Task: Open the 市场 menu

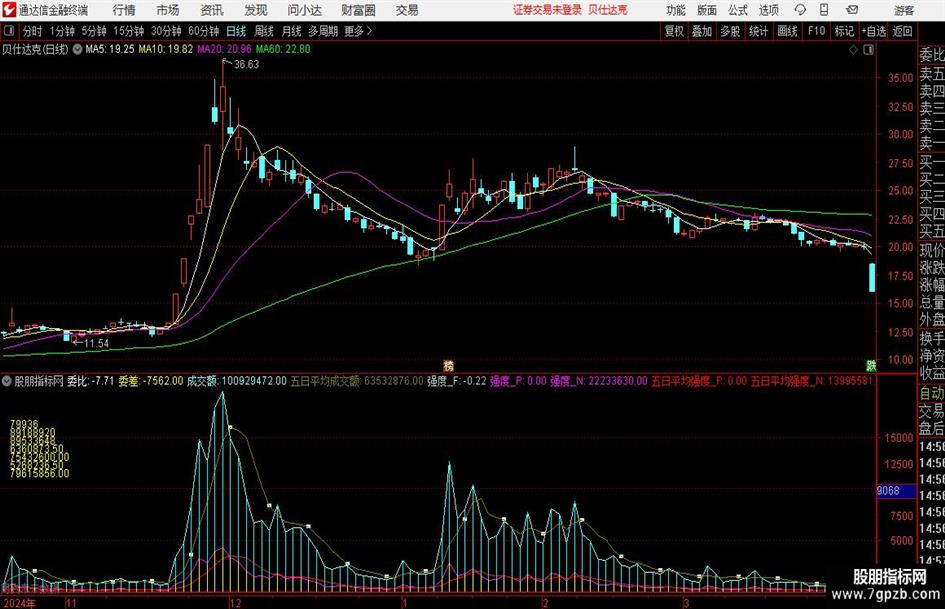Action: click(x=168, y=10)
